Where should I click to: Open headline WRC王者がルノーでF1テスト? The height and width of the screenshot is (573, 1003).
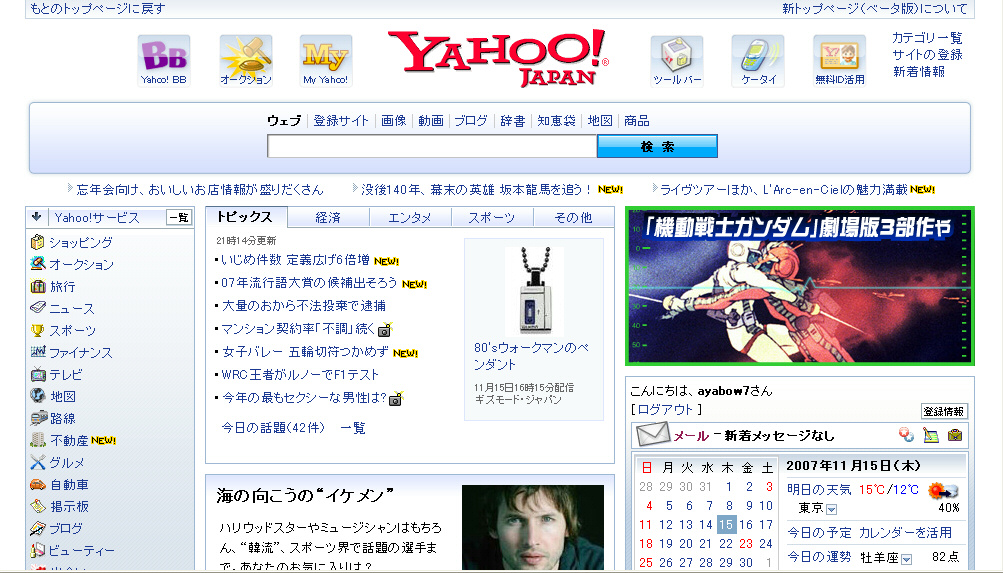[300, 375]
